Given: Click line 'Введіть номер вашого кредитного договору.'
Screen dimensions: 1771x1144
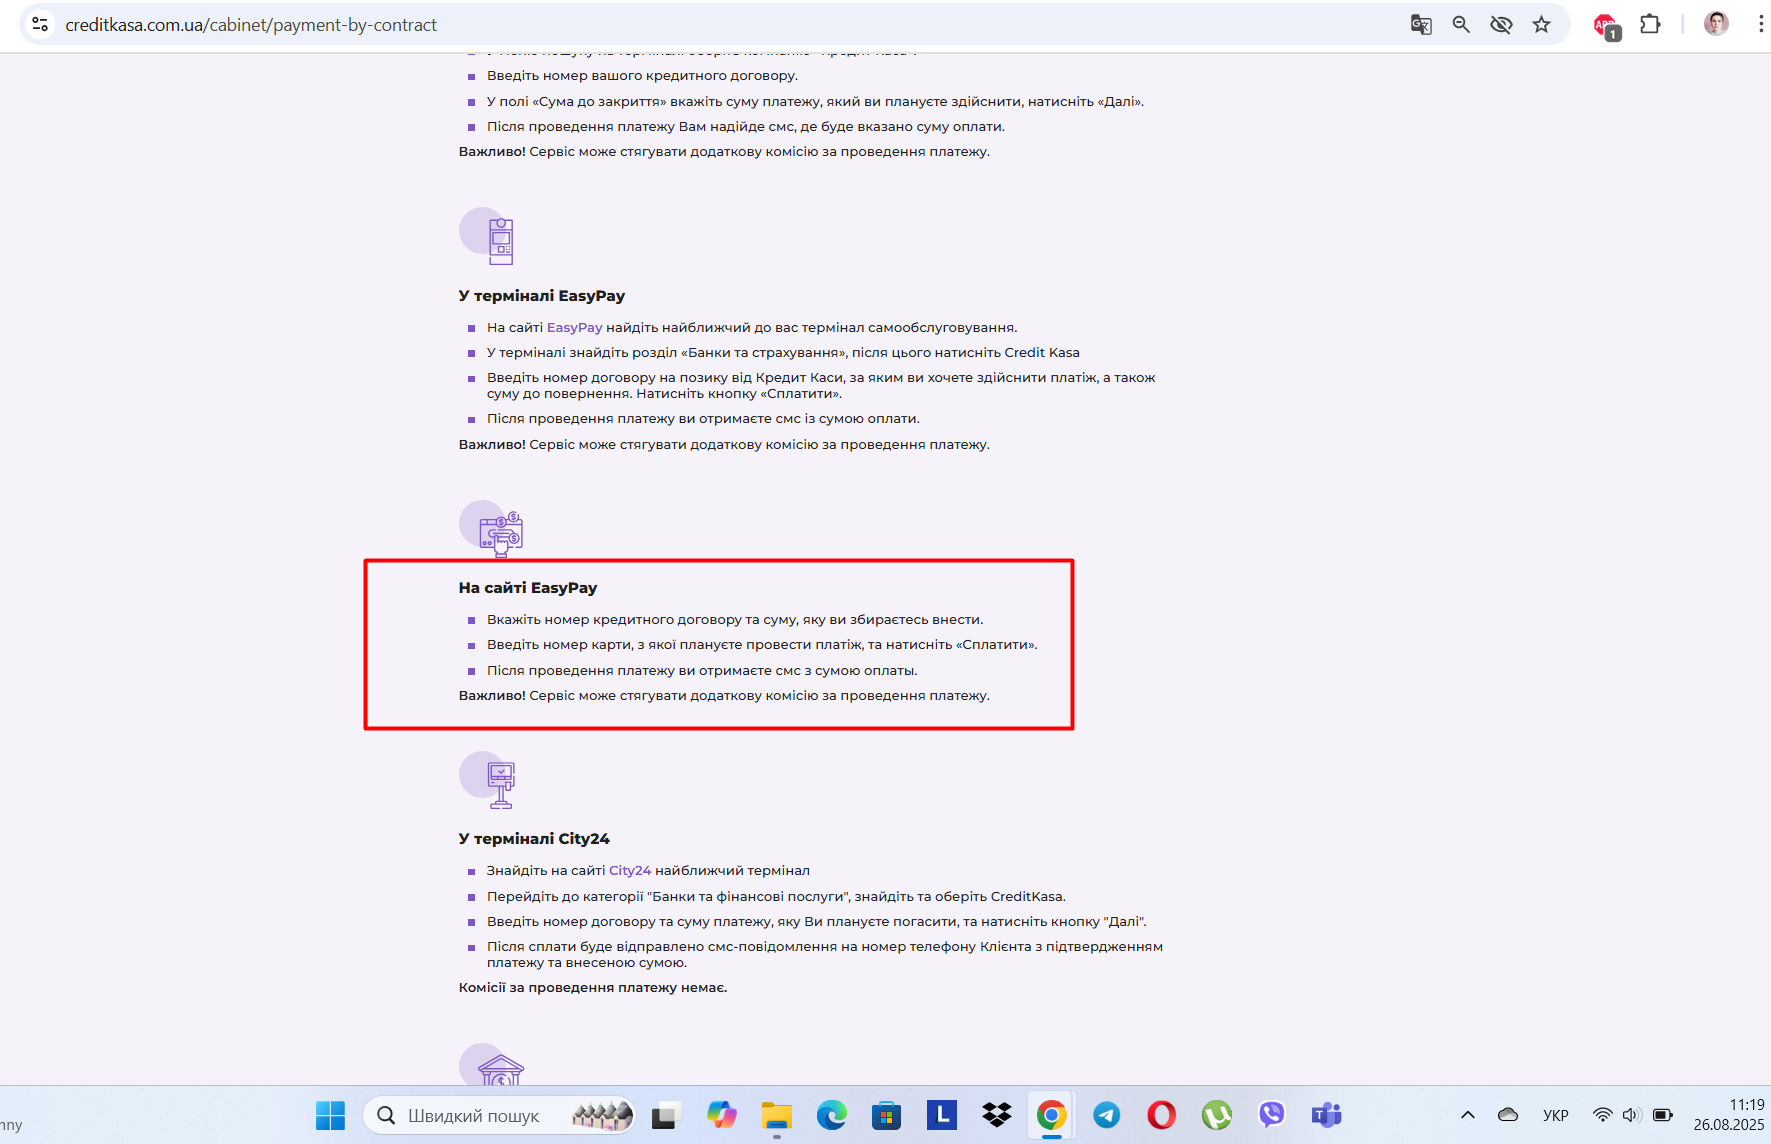Looking at the screenshot, I should tap(642, 75).
